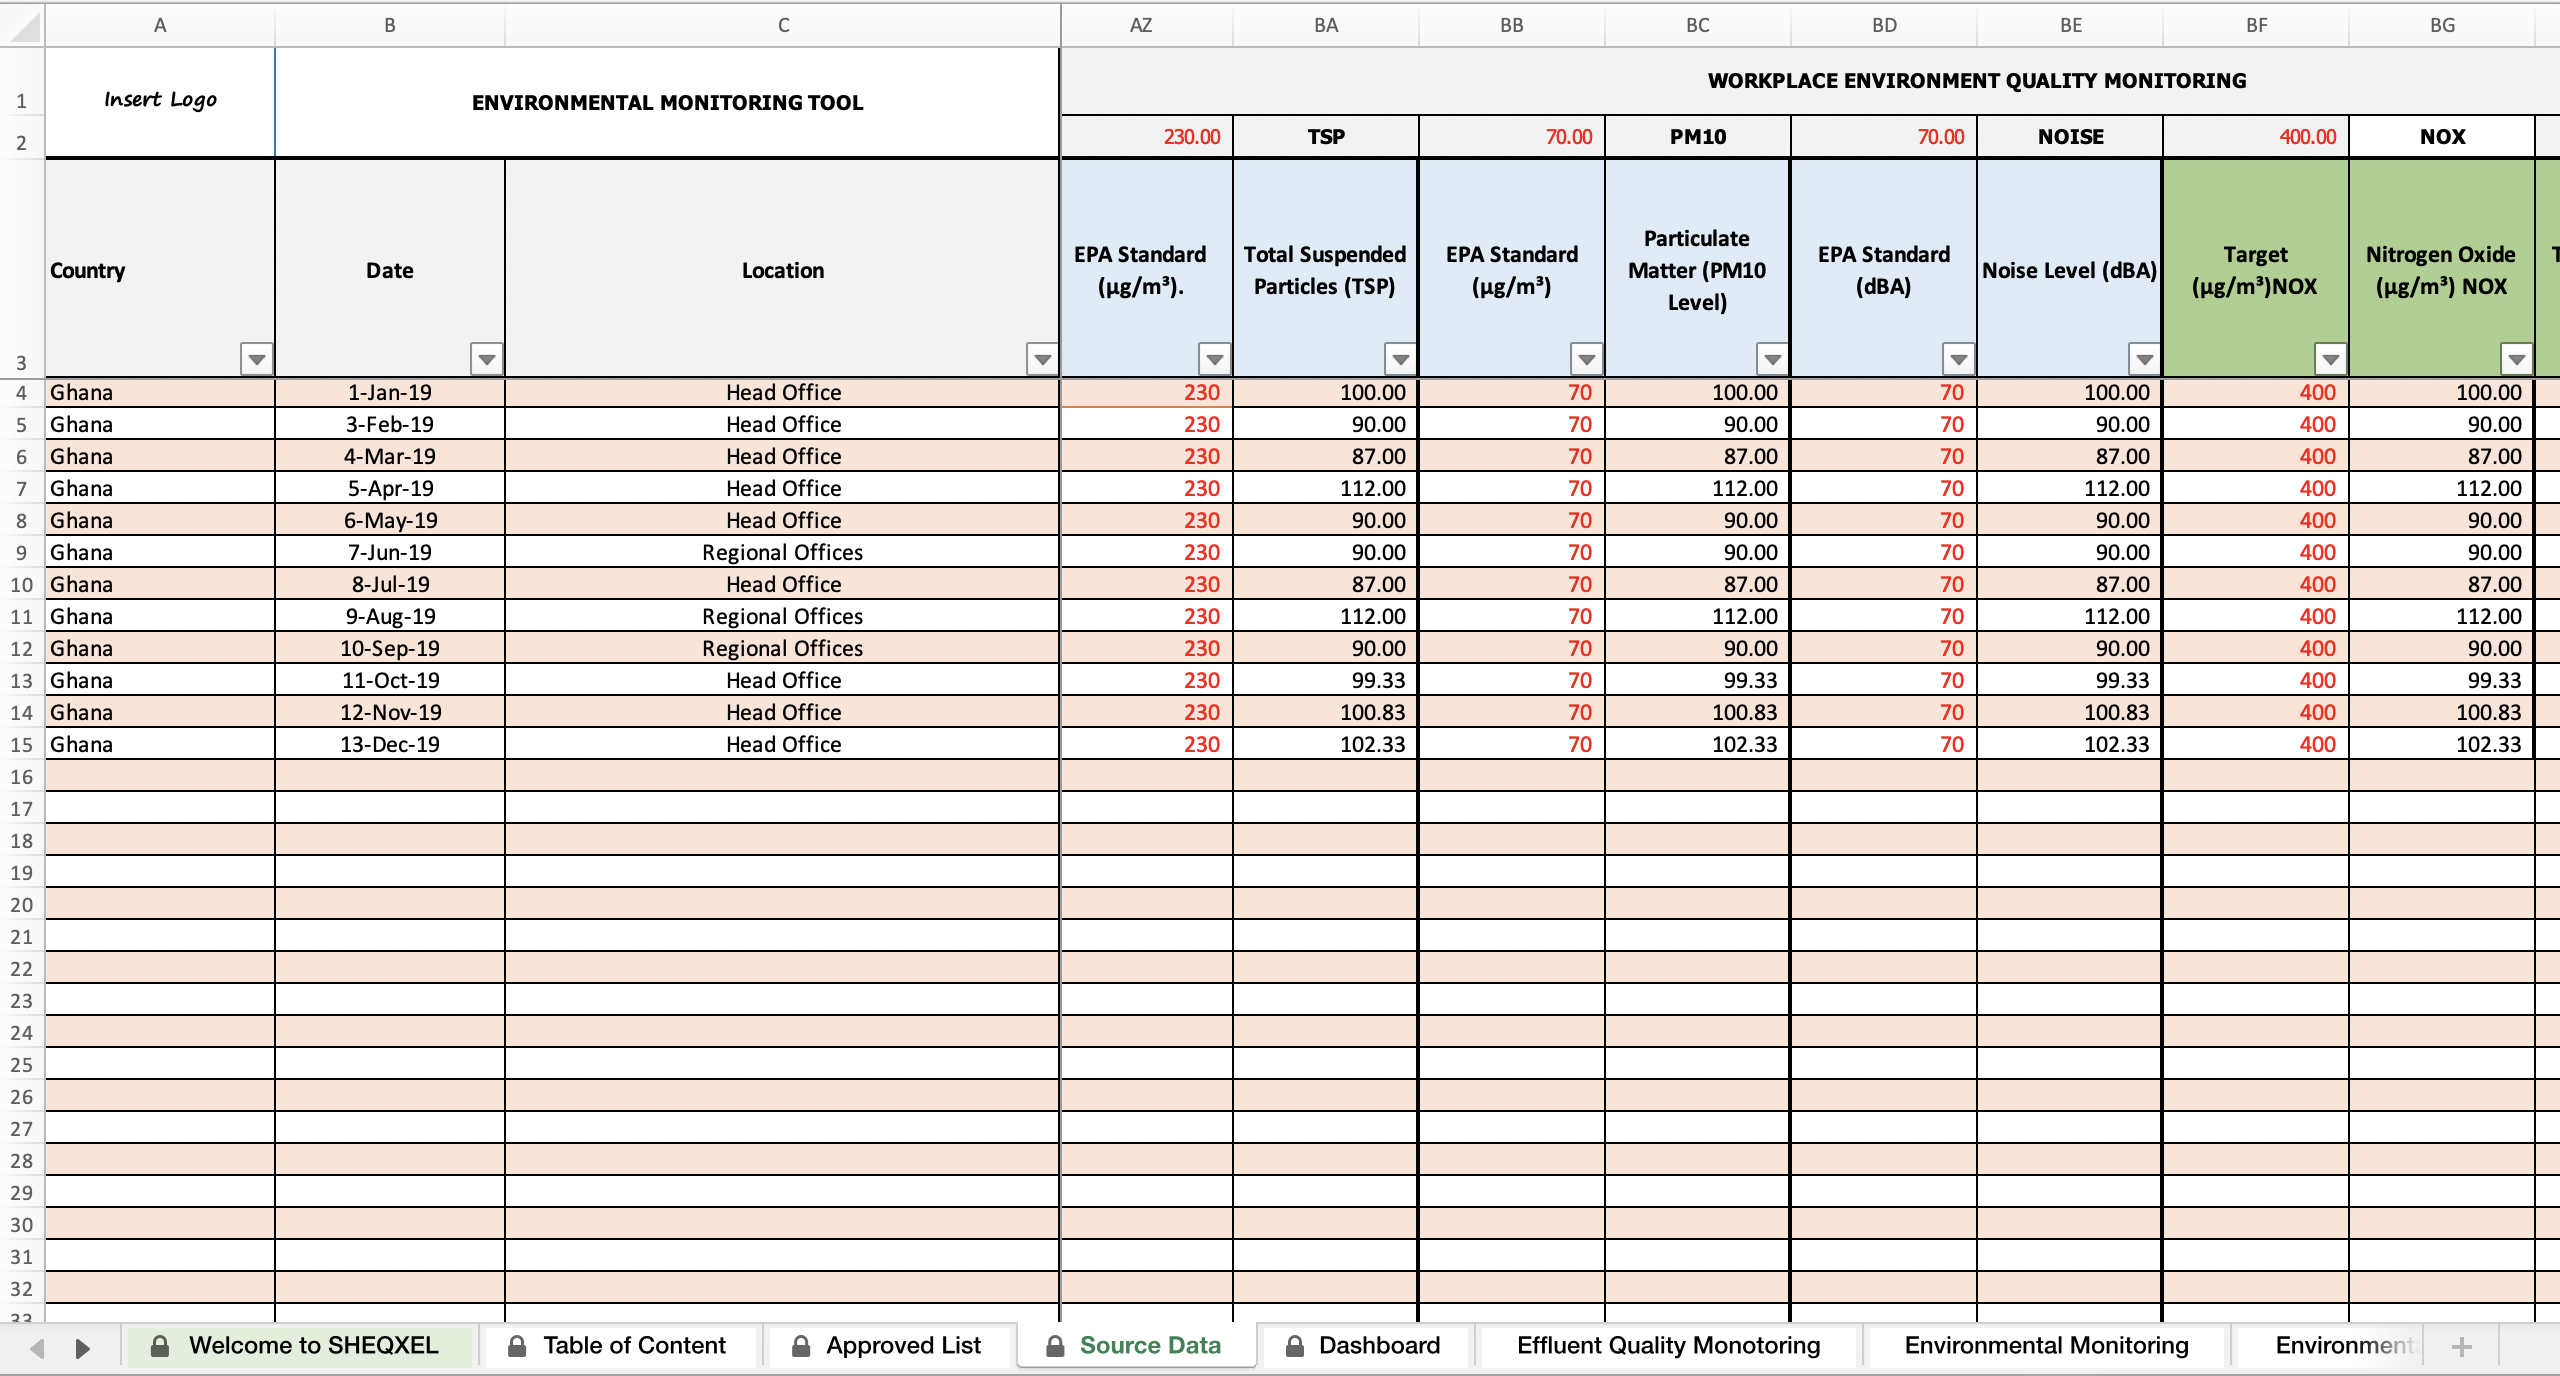Select date cell 10-Sep-19
Image resolution: width=2560 pixels, height=1376 pixels.
pyautogui.click(x=390, y=649)
